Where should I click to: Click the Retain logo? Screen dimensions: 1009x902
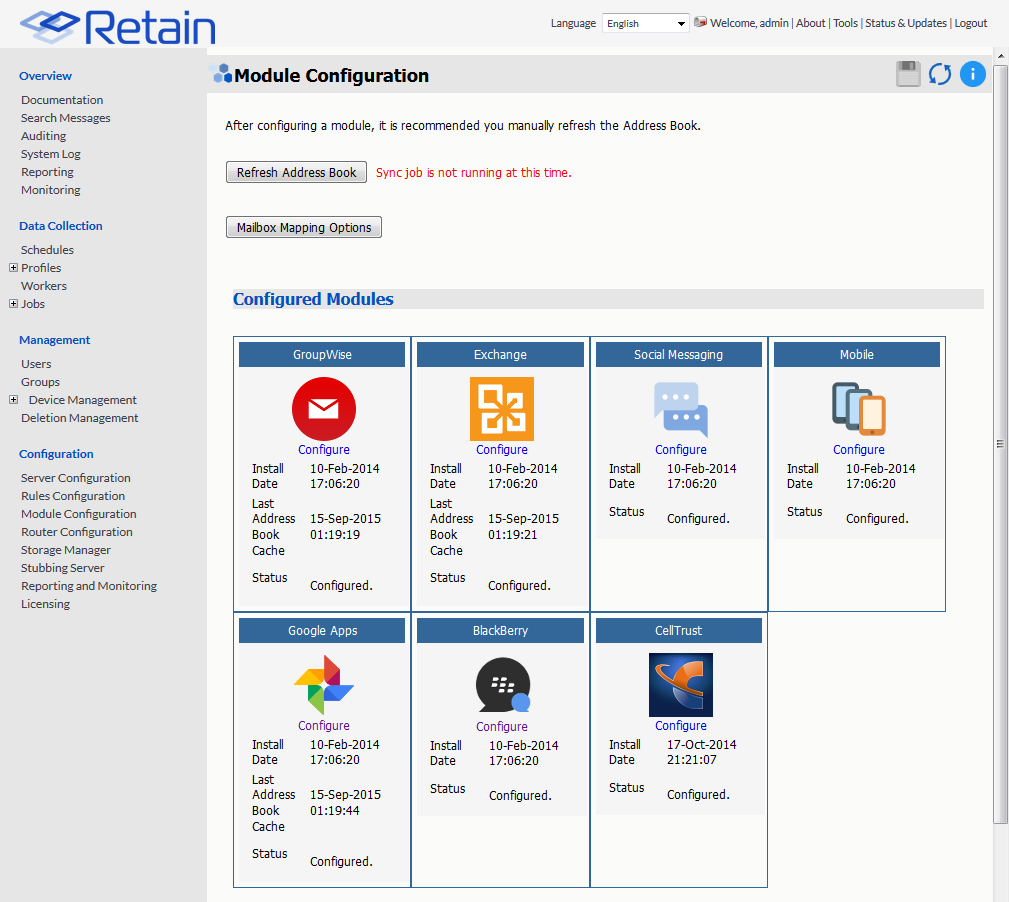point(117,28)
